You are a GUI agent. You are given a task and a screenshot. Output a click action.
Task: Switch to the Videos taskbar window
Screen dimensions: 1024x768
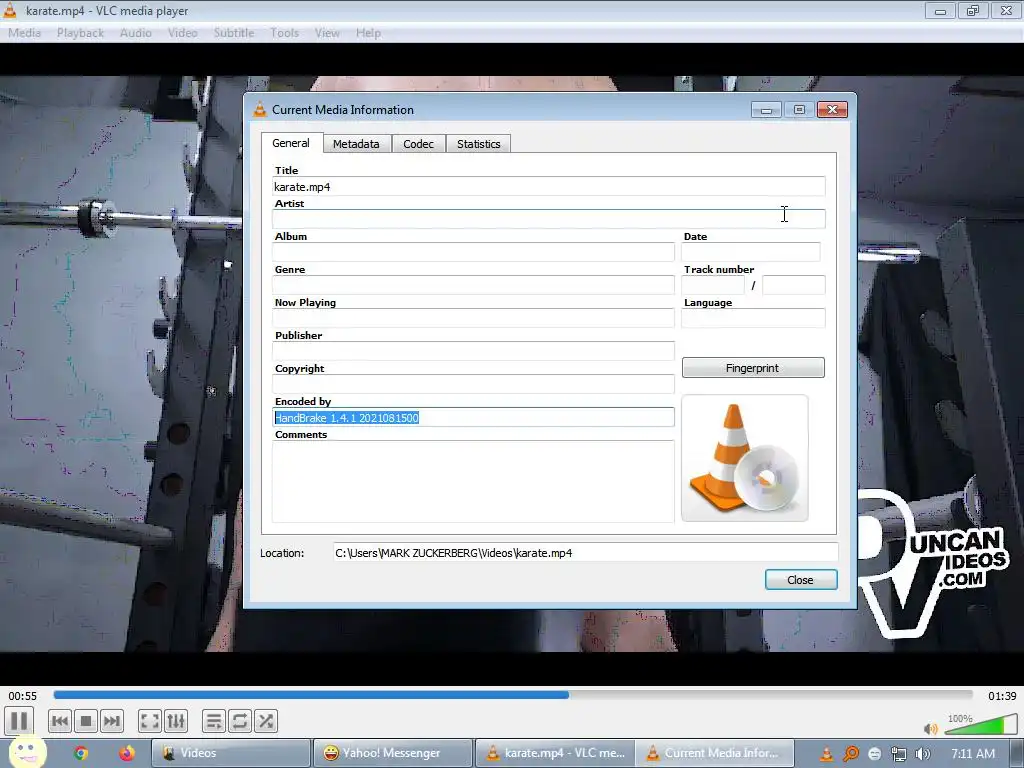tap(231, 753)
